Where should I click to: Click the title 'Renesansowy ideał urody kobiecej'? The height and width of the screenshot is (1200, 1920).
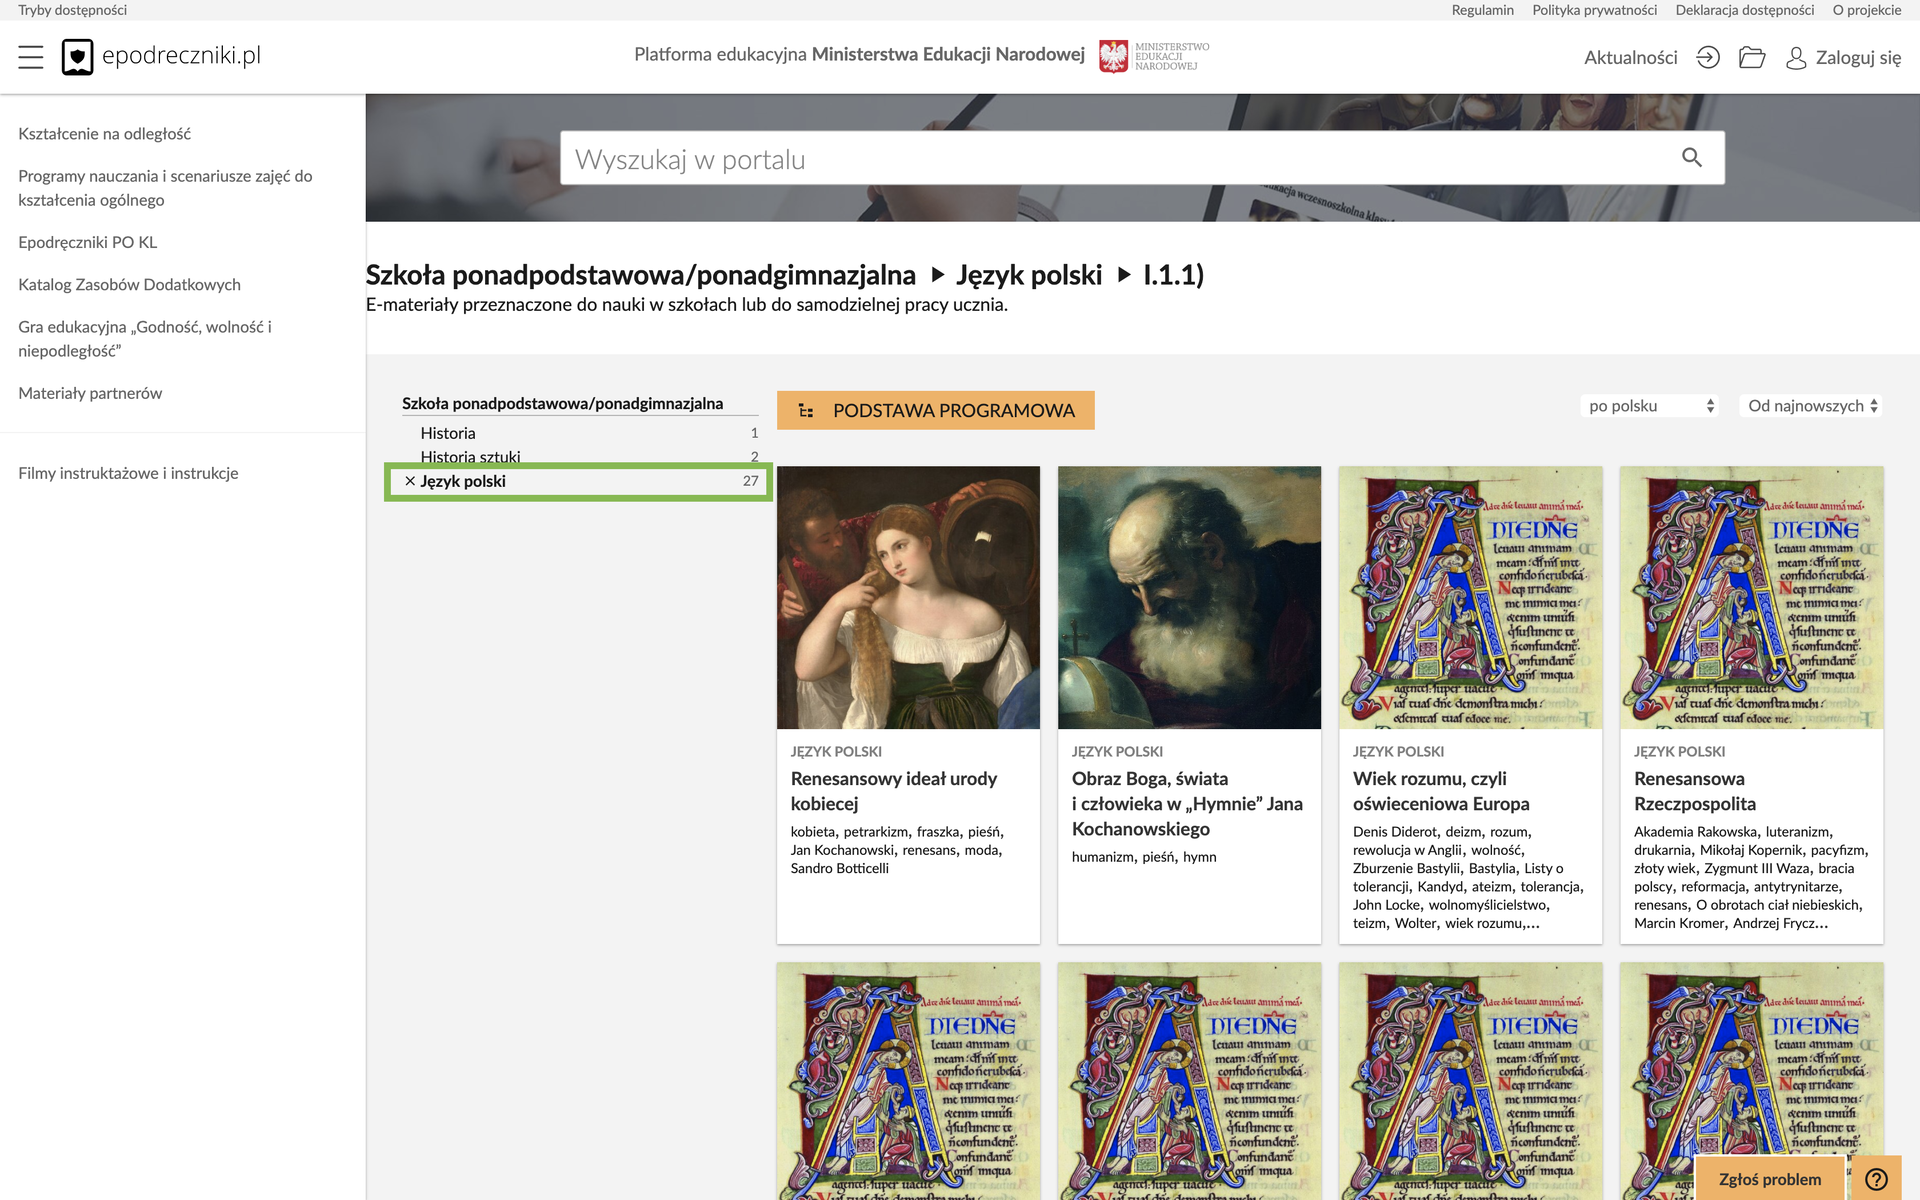tap(894, 791)
